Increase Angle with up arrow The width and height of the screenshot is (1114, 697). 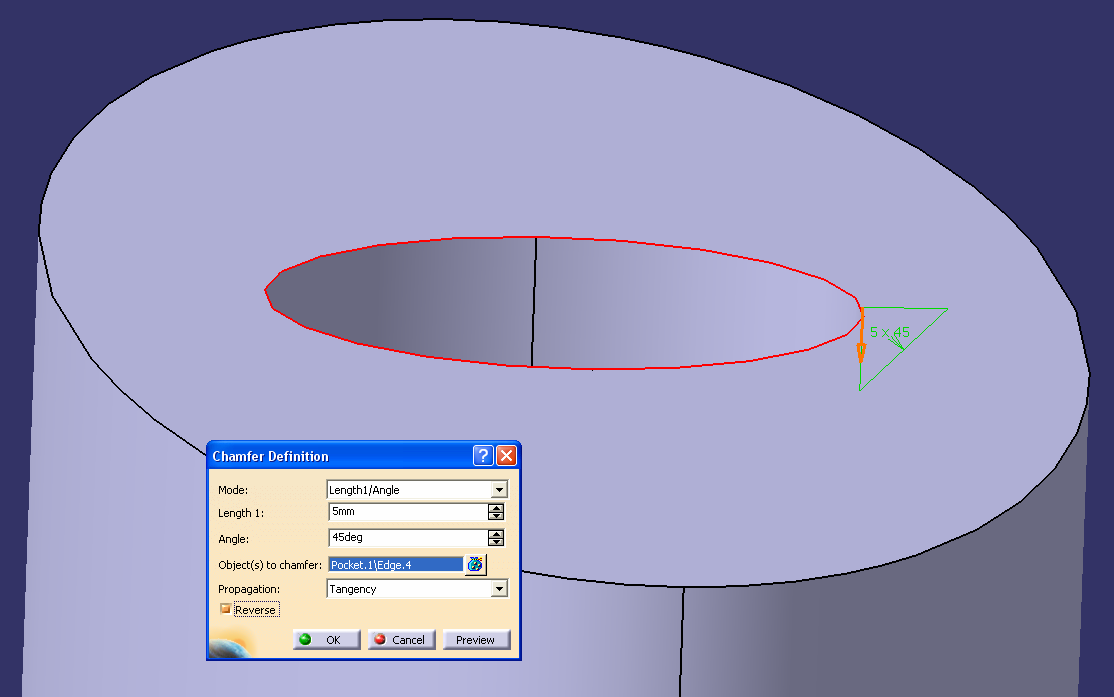[496, 534]
